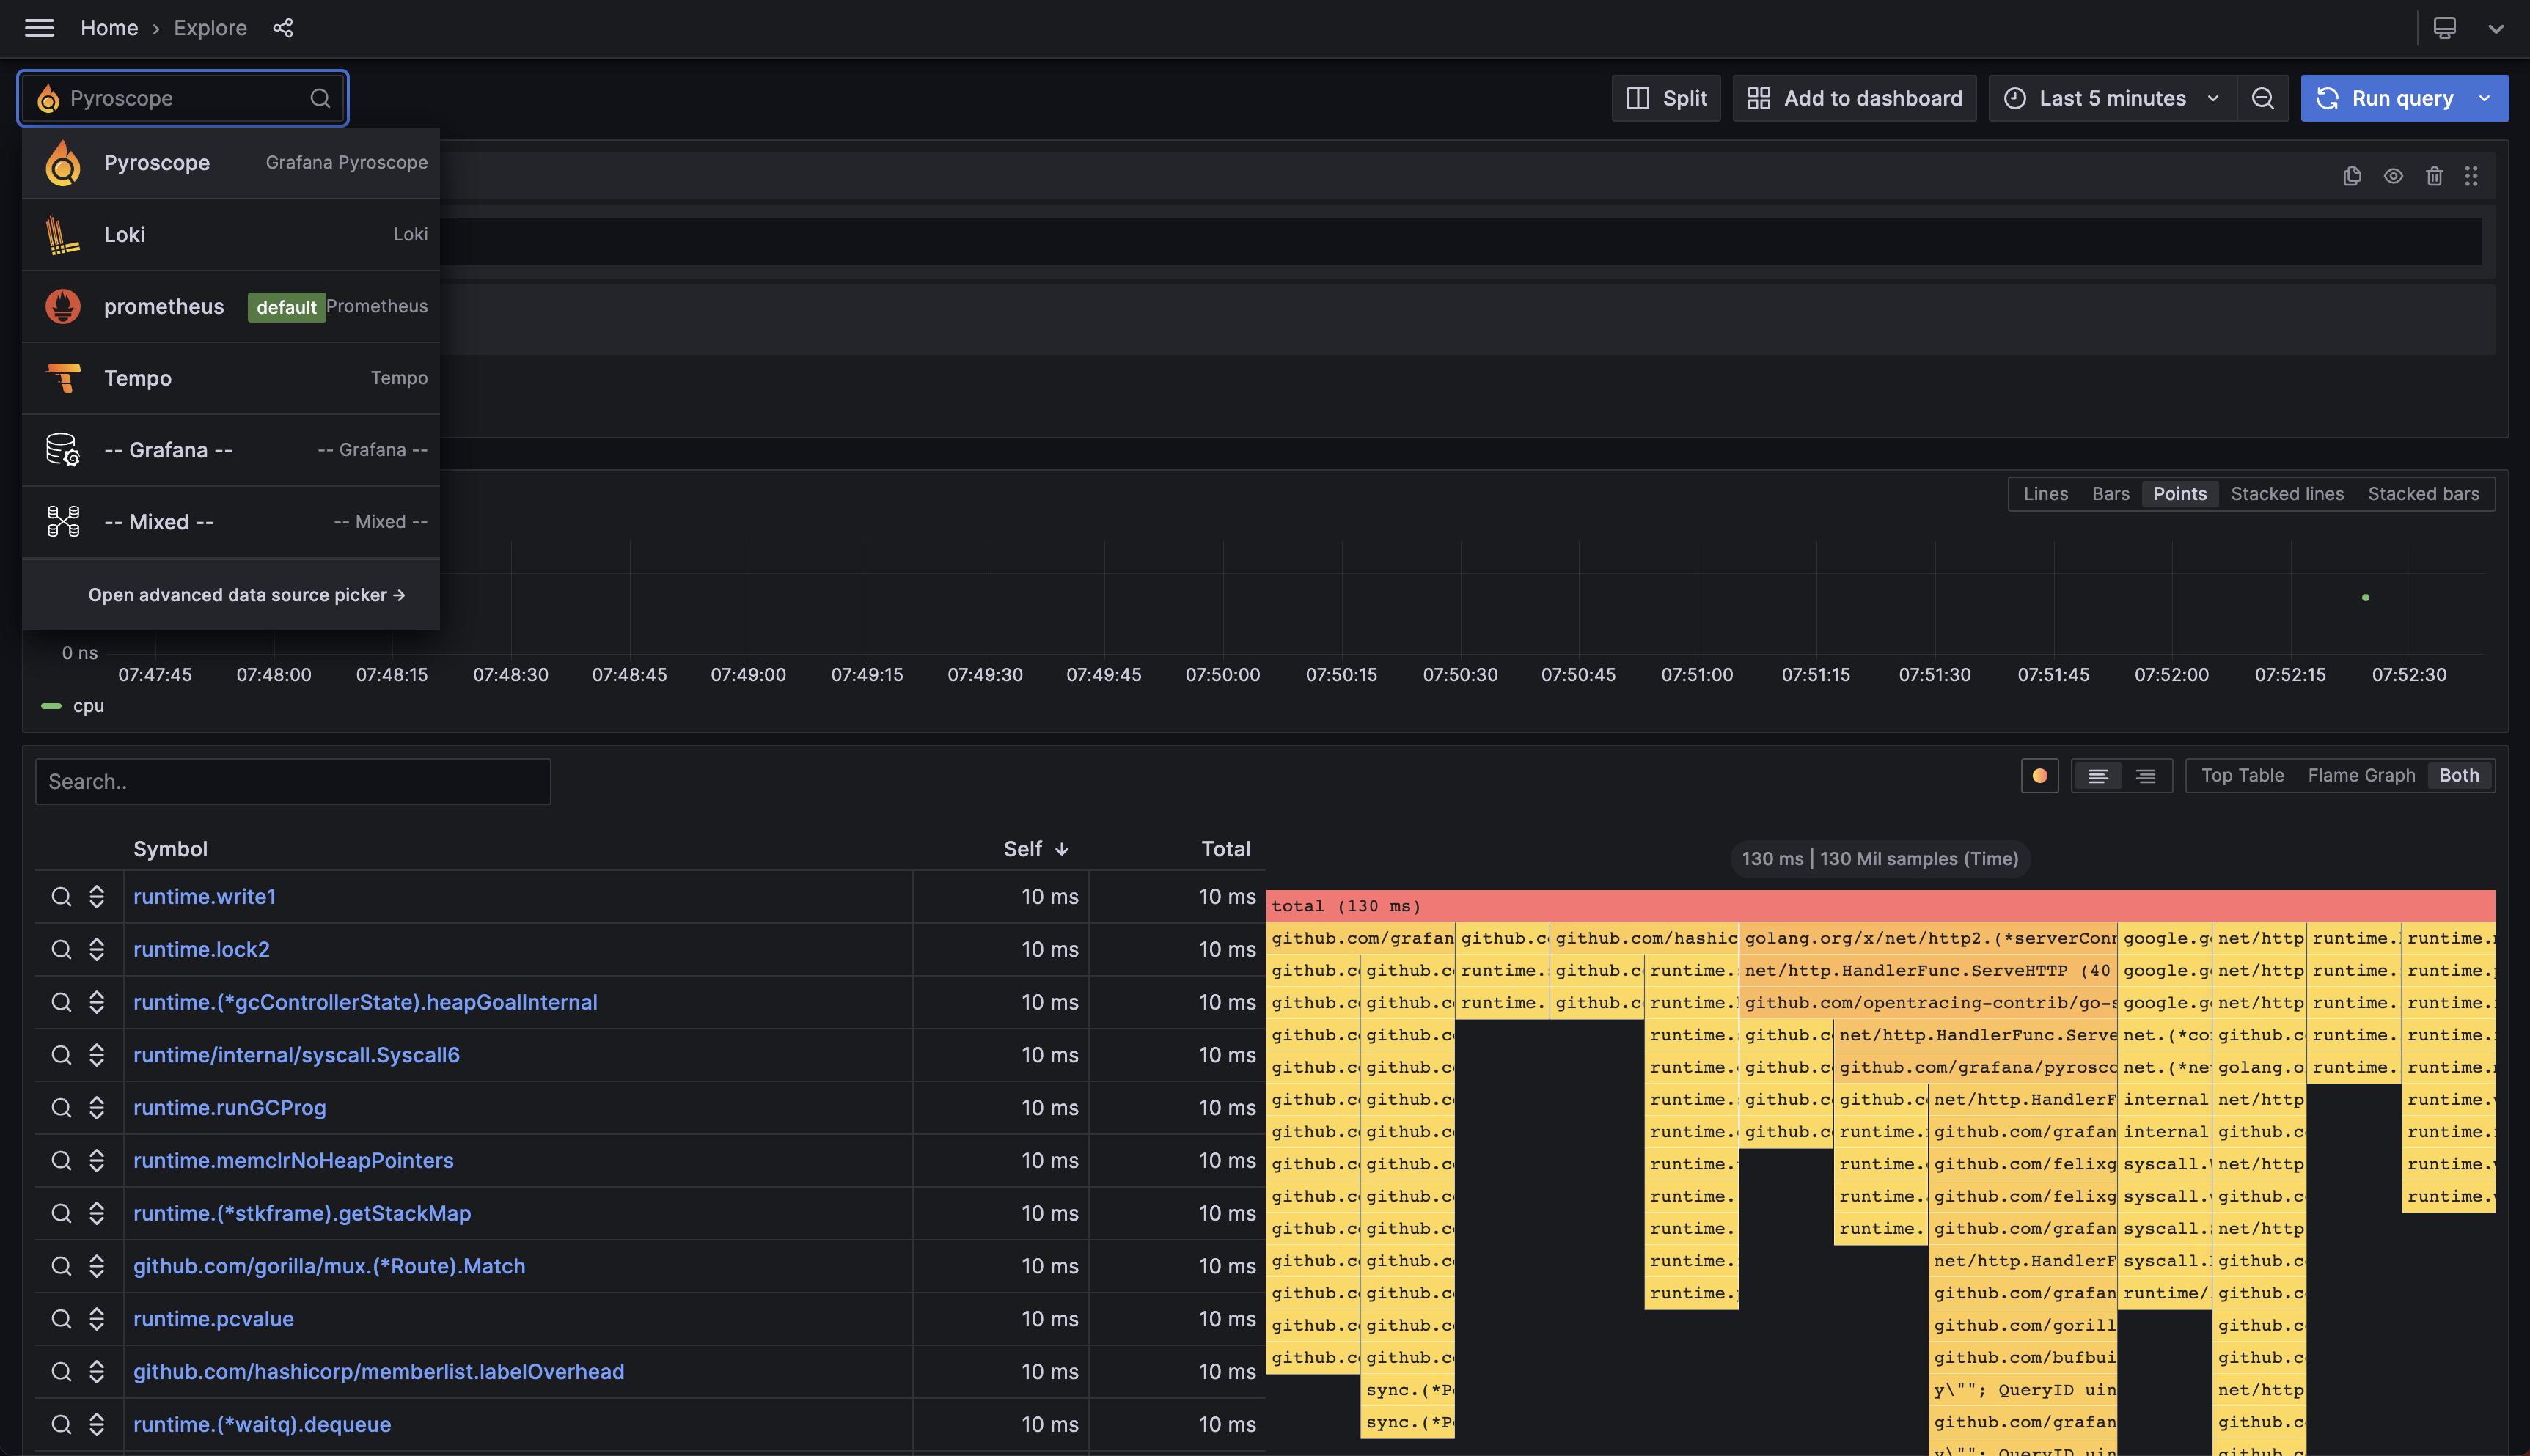
Task: Open the Run query dropdown arrow
Action: coord(2488,99)
